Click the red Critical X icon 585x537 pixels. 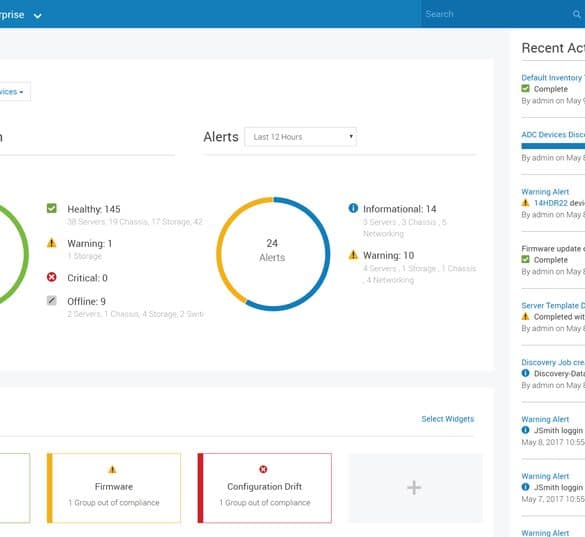[52, 277]
